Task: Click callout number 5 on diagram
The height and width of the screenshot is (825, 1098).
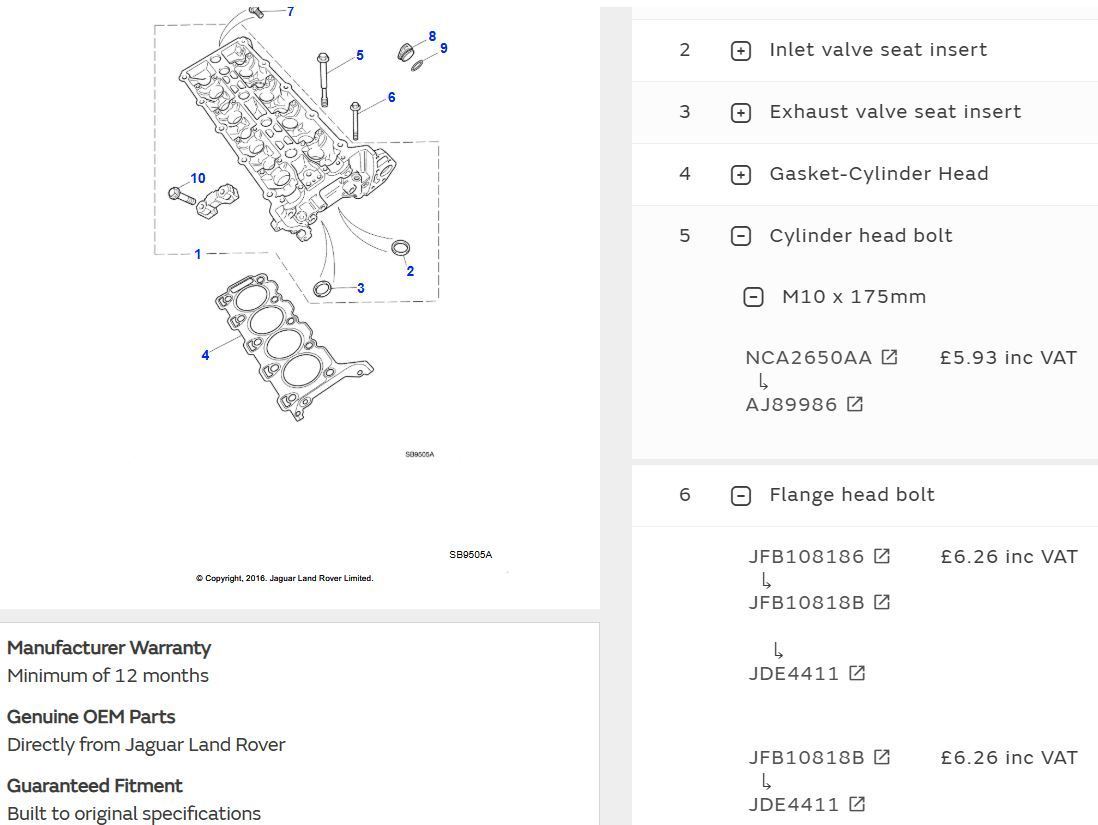Action: point(360,56)
